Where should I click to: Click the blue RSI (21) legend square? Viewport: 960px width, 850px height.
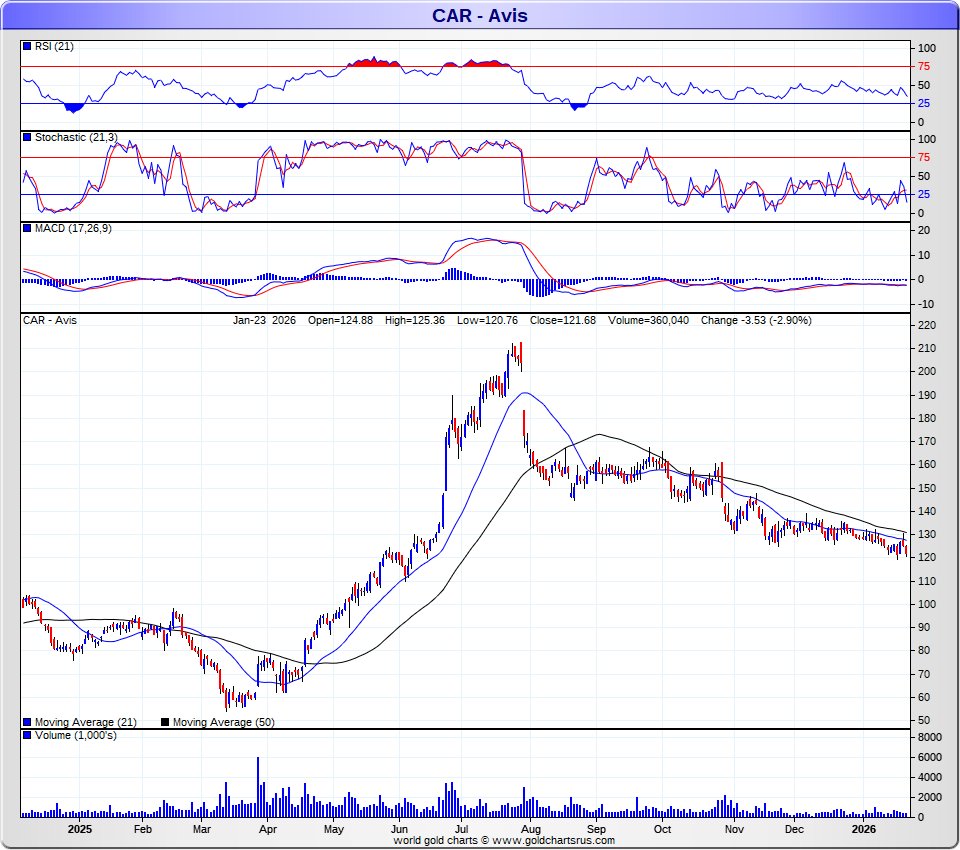(x=27, y=47)
